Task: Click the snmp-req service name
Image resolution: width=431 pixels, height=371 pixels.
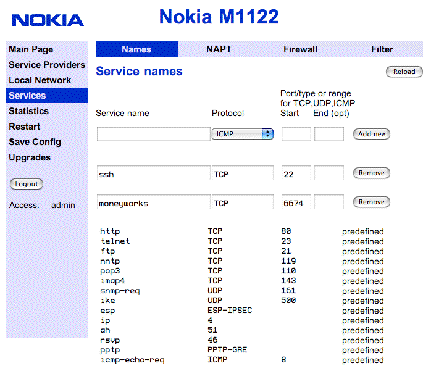Action: click(x=120, y=291)
